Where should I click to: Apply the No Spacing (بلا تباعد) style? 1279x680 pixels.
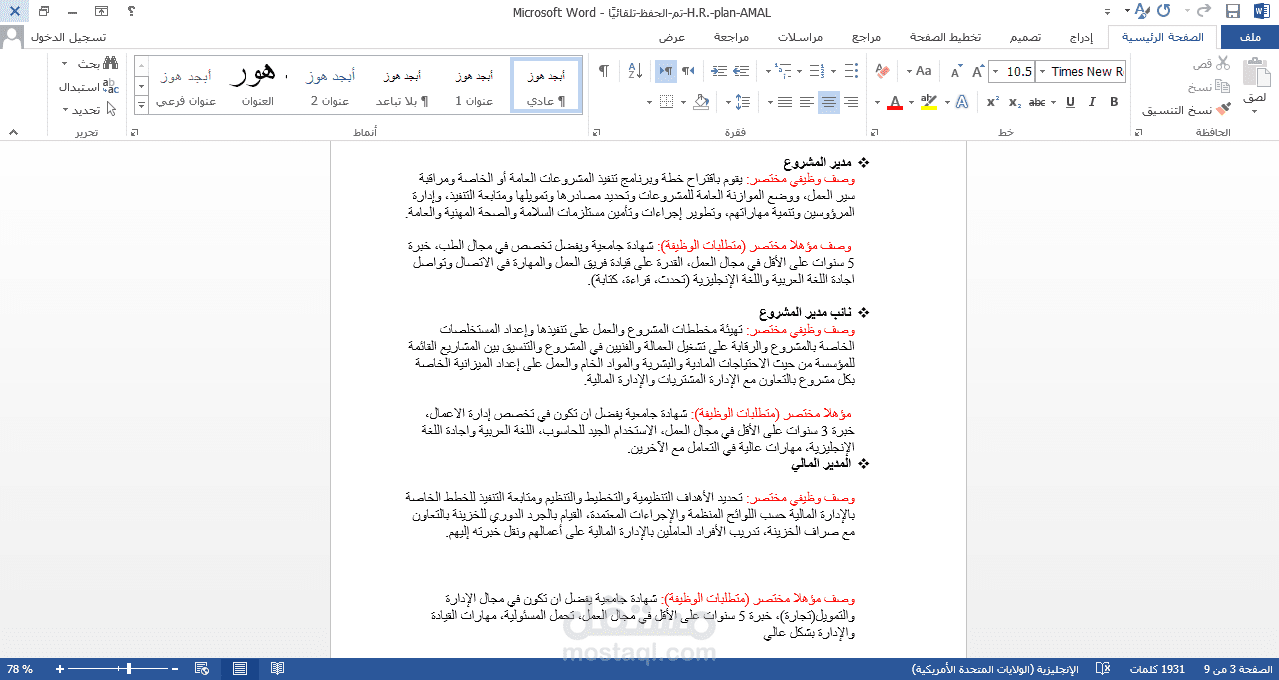point(402,85)
